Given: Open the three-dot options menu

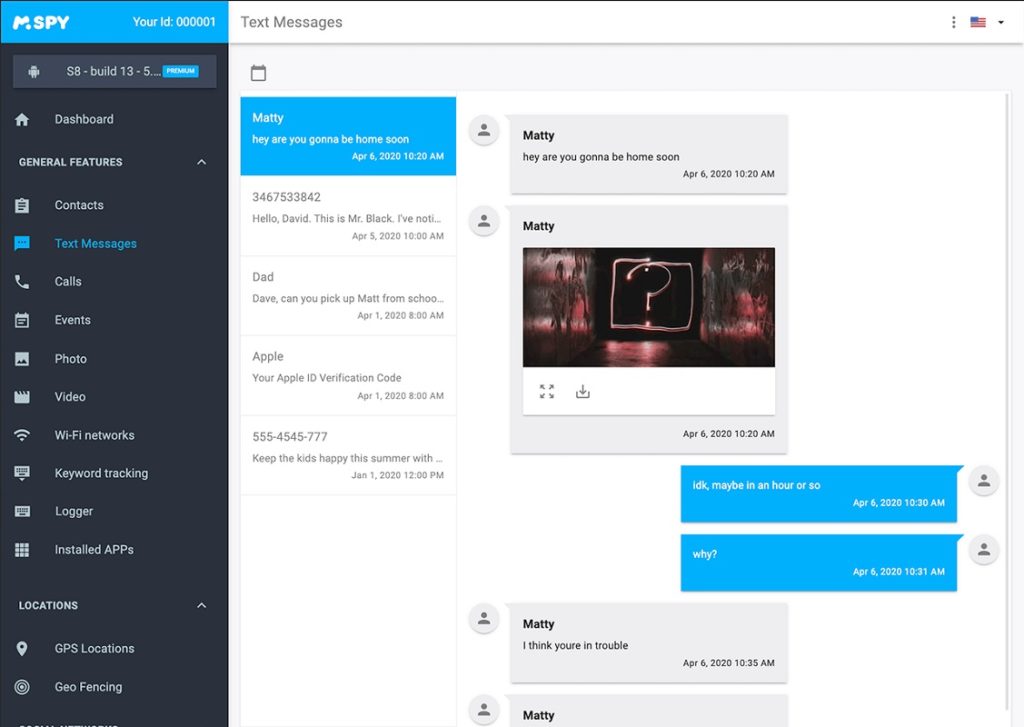Looking at the screenshot, I should point(953,22).
